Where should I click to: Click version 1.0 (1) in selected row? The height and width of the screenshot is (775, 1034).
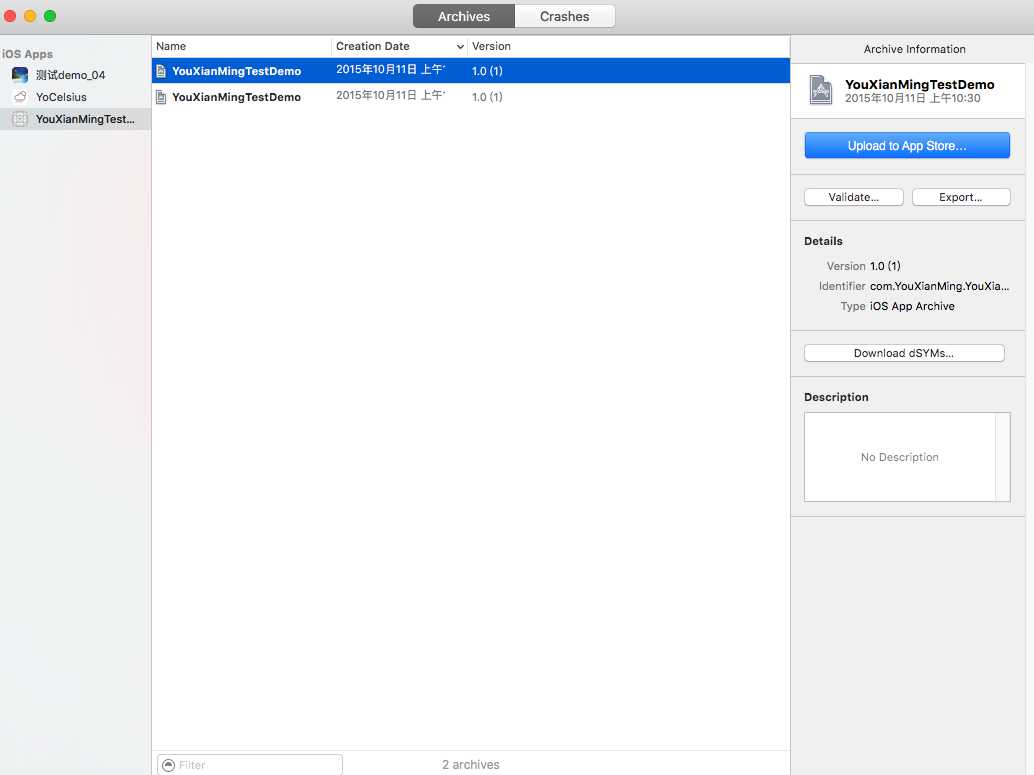pyautogui.click(x=487, y=71)
